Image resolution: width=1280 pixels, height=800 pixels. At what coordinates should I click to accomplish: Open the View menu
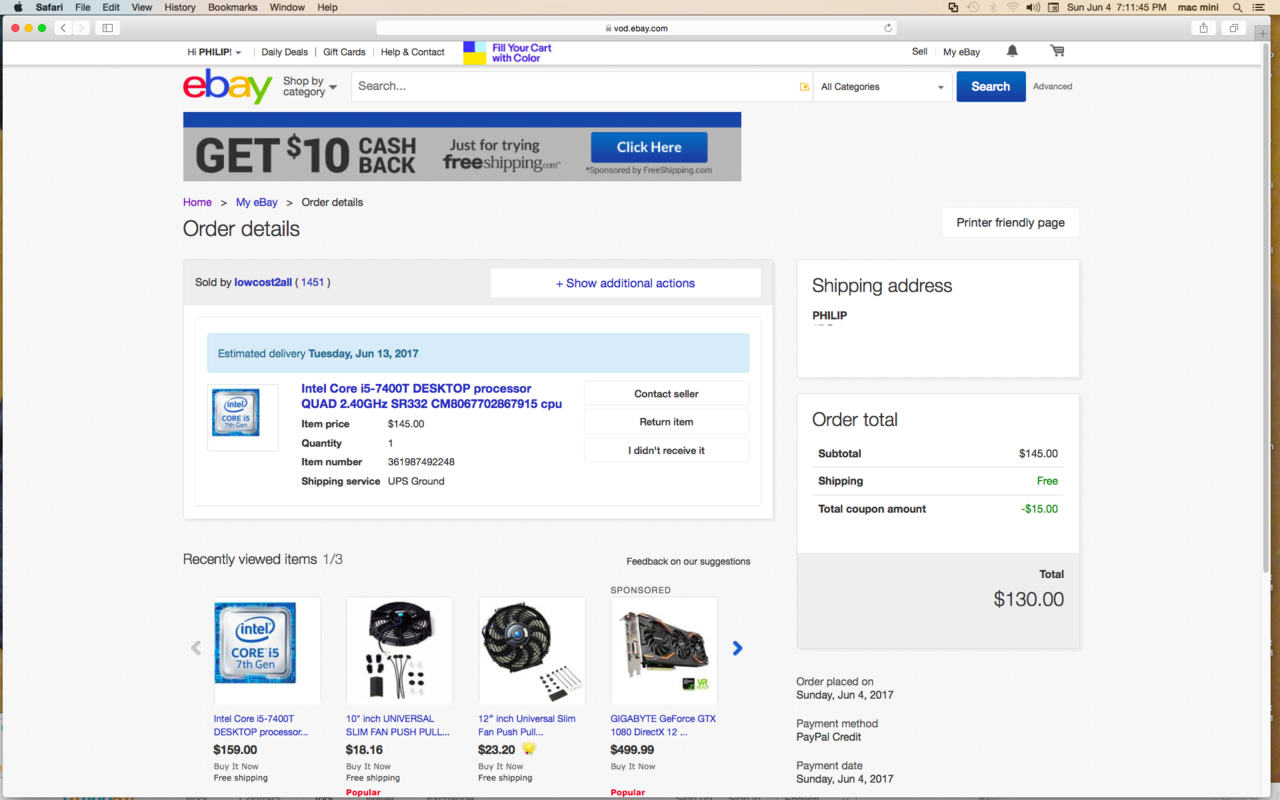(x=142, y=7)
